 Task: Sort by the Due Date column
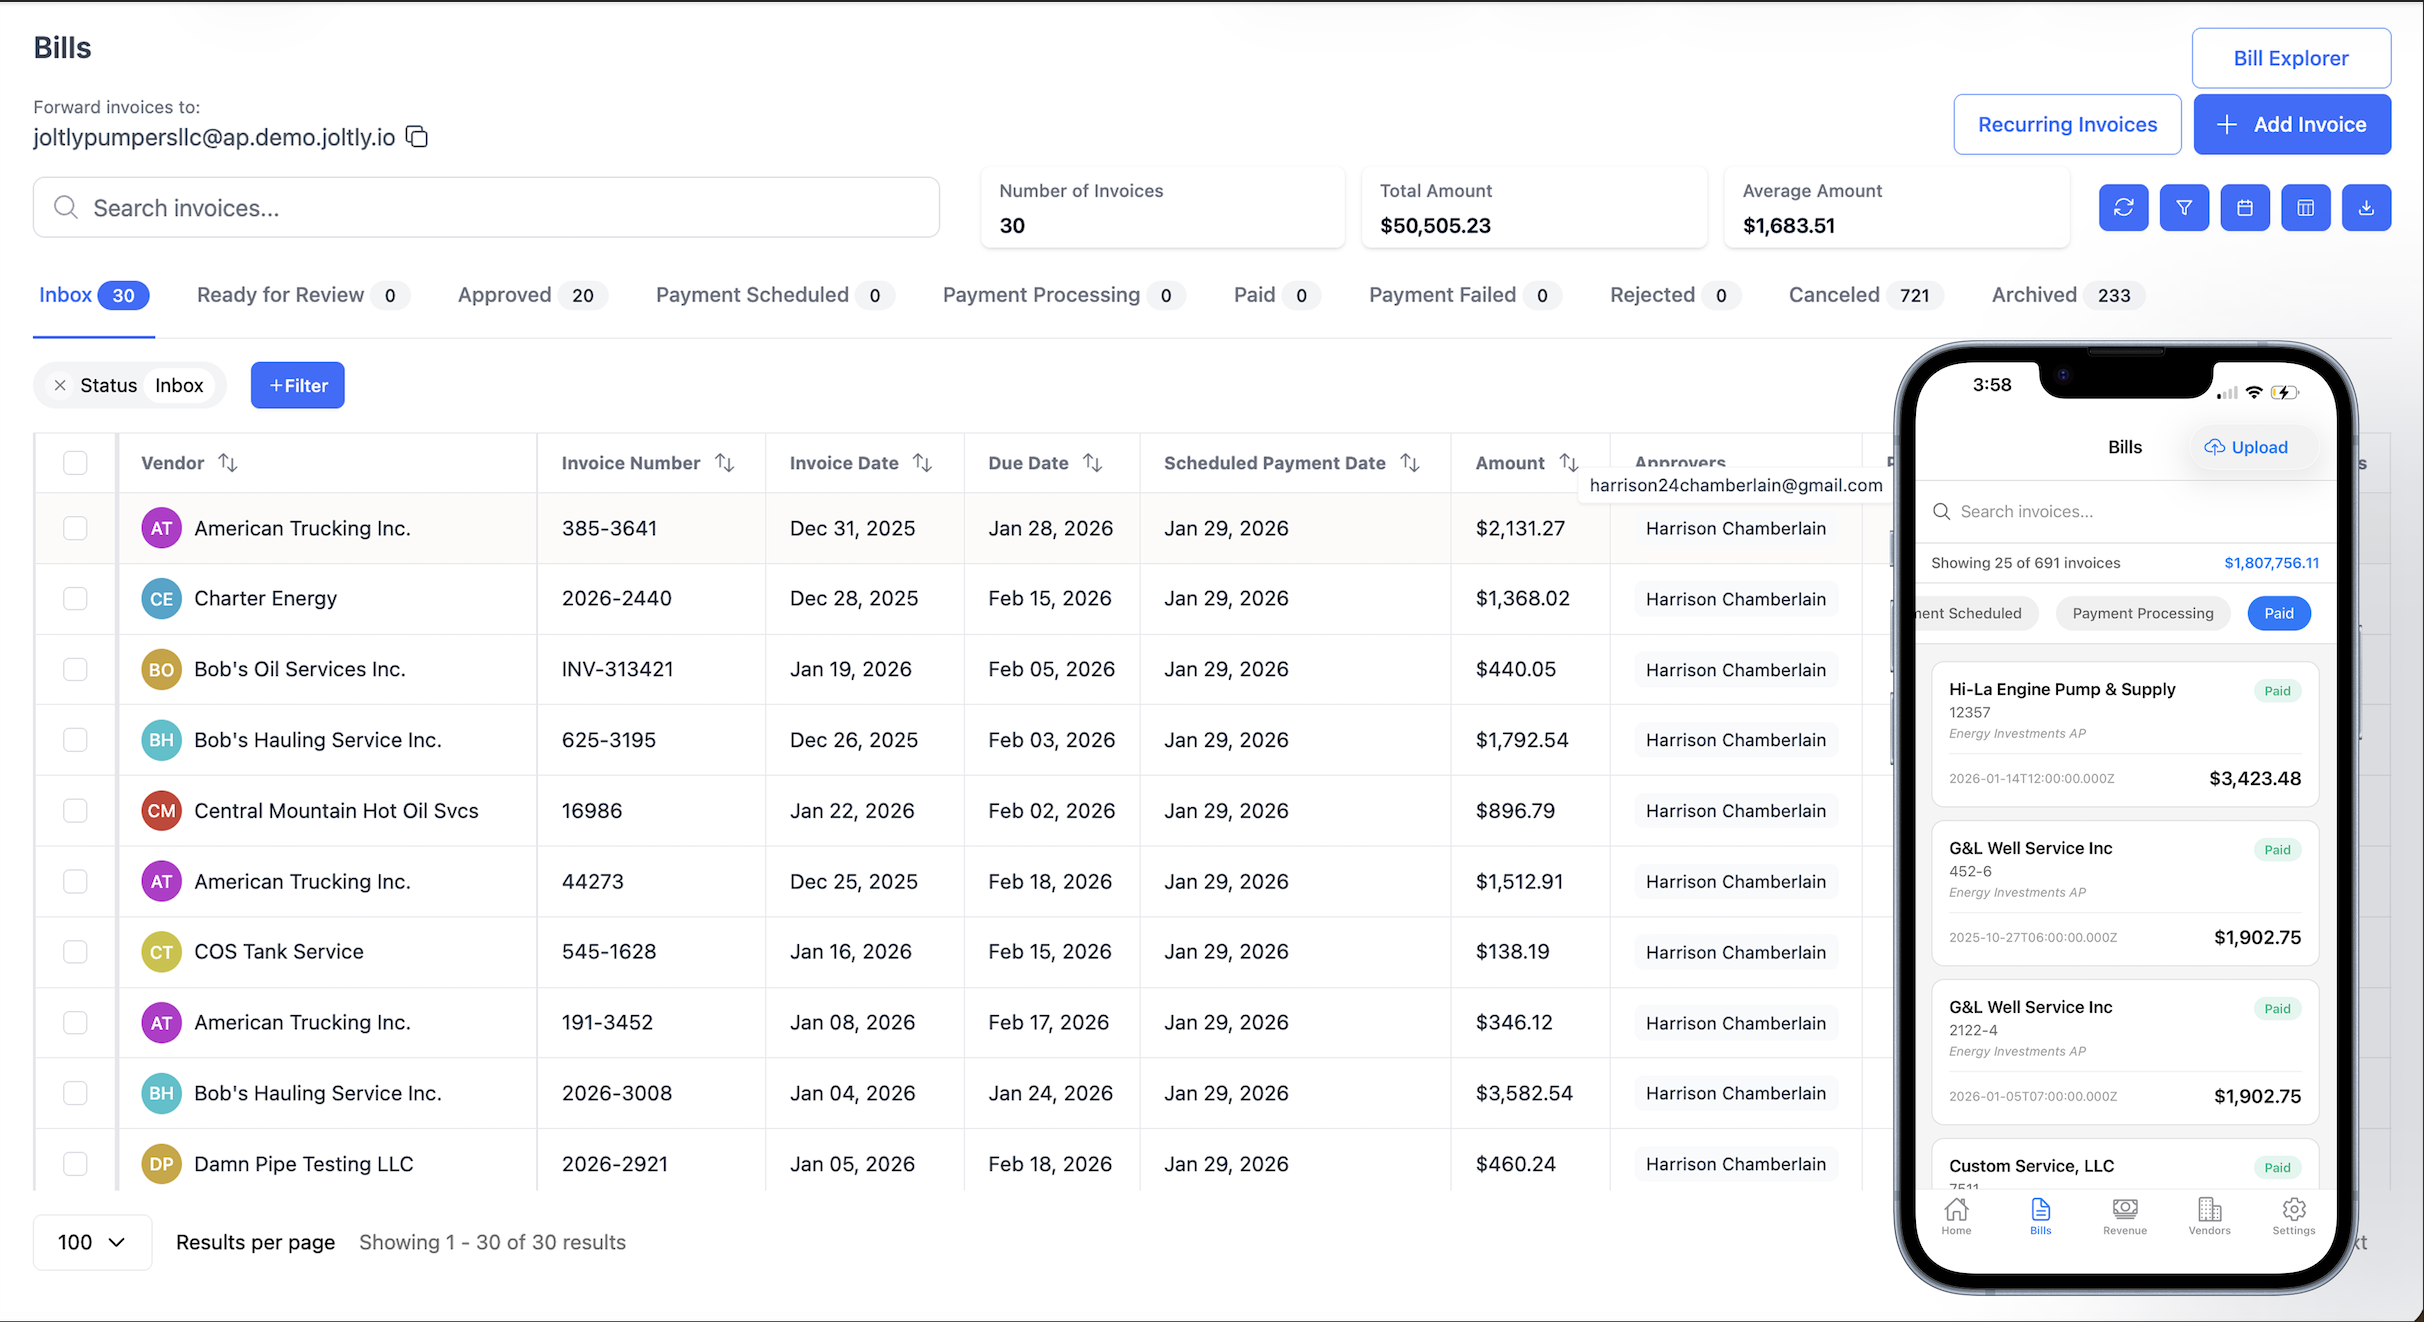tap(1092, 463)
